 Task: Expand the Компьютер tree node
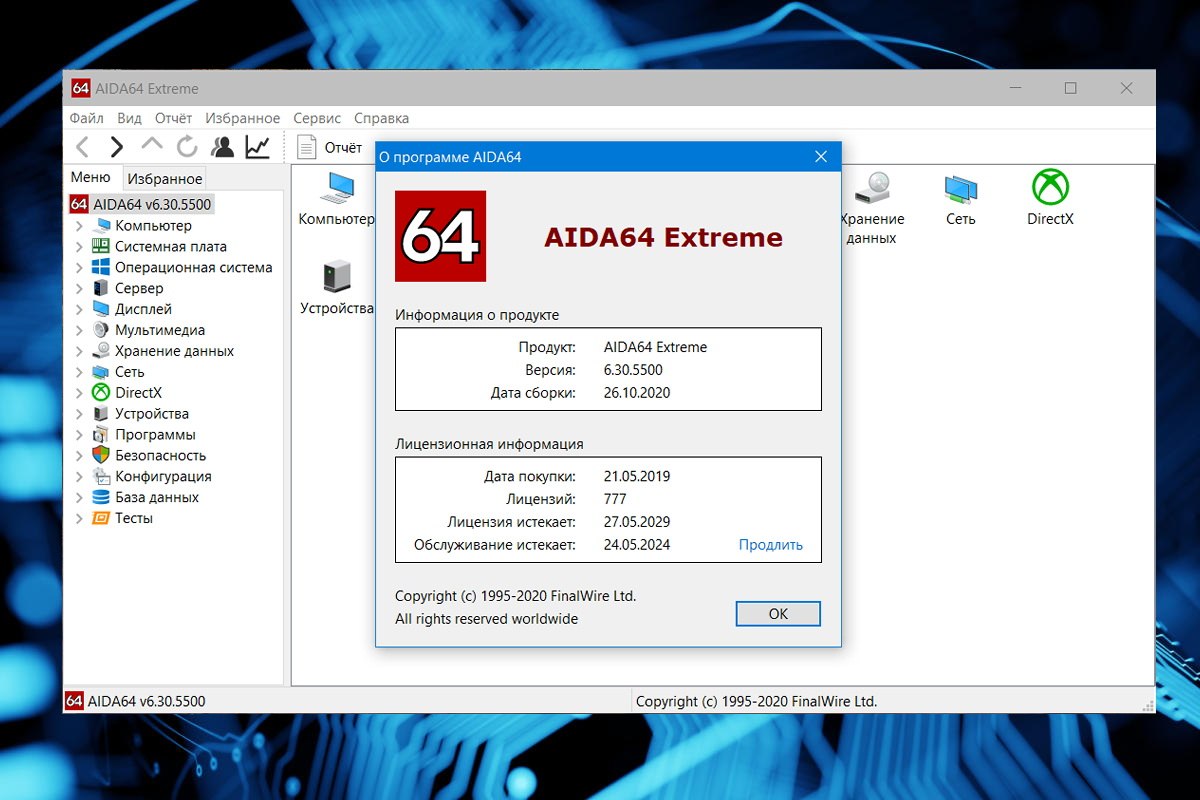click(79, 226)
